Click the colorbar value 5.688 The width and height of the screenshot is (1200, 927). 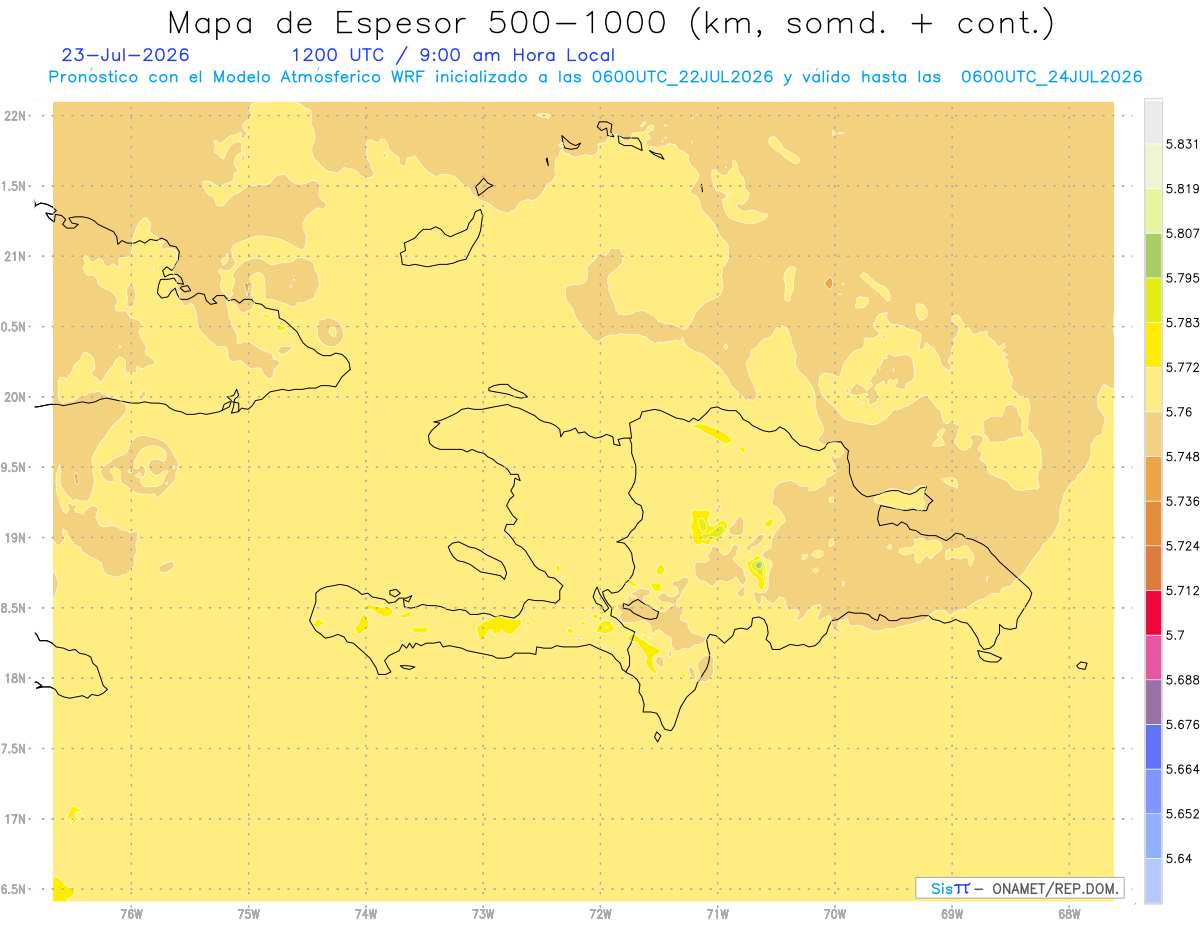pos(1182,680)
